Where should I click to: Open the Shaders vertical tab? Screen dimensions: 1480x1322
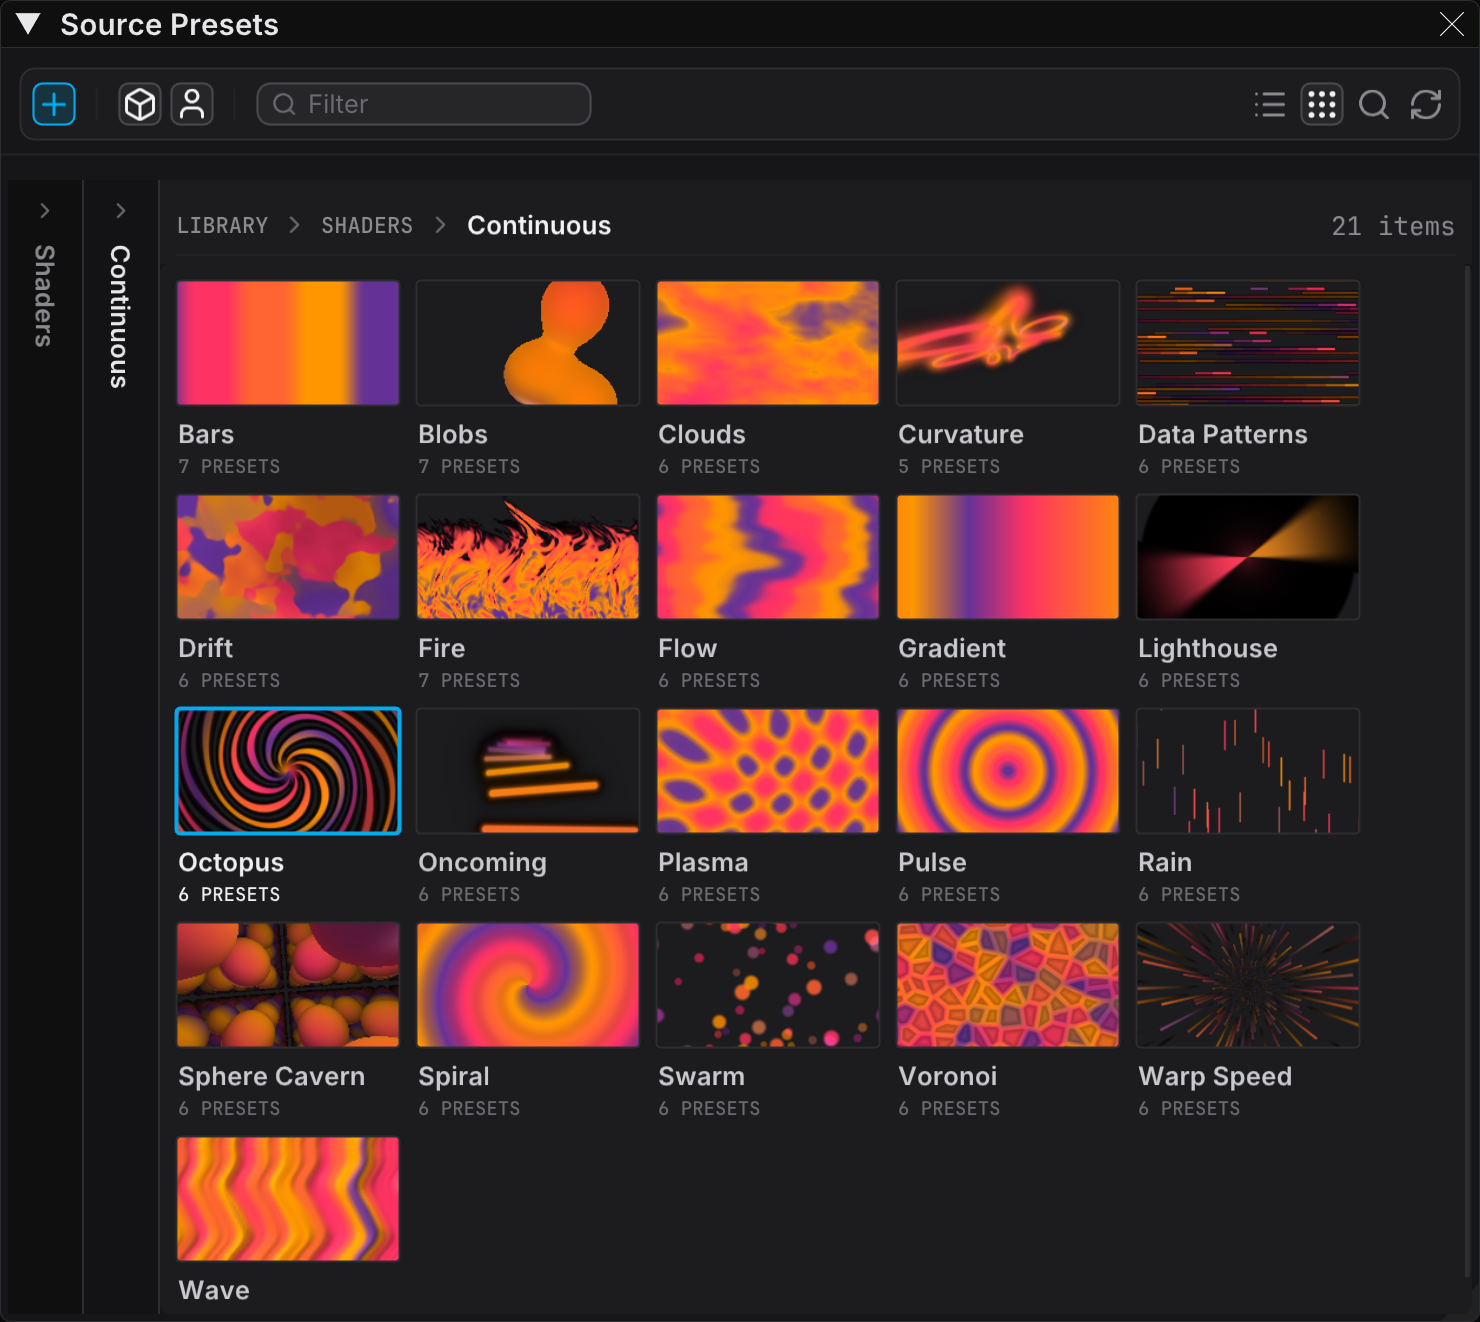pos(44,296)
